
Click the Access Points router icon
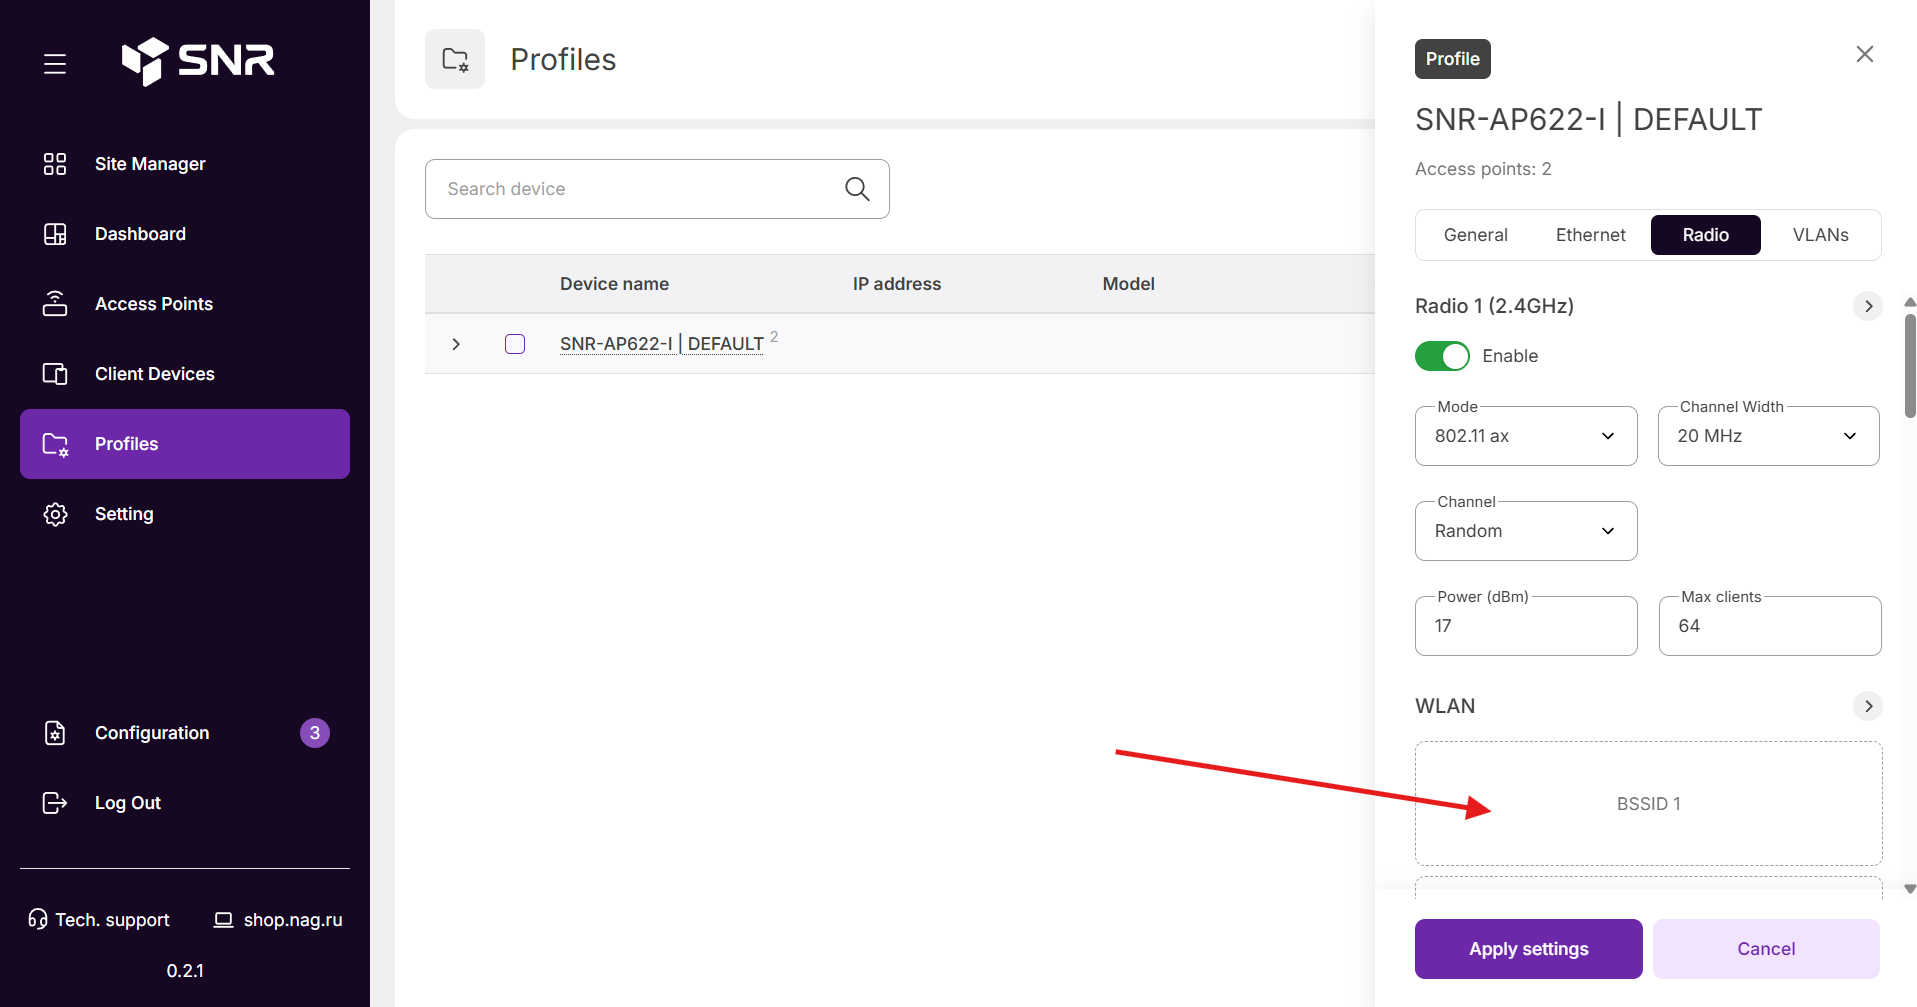click(55, 304)
